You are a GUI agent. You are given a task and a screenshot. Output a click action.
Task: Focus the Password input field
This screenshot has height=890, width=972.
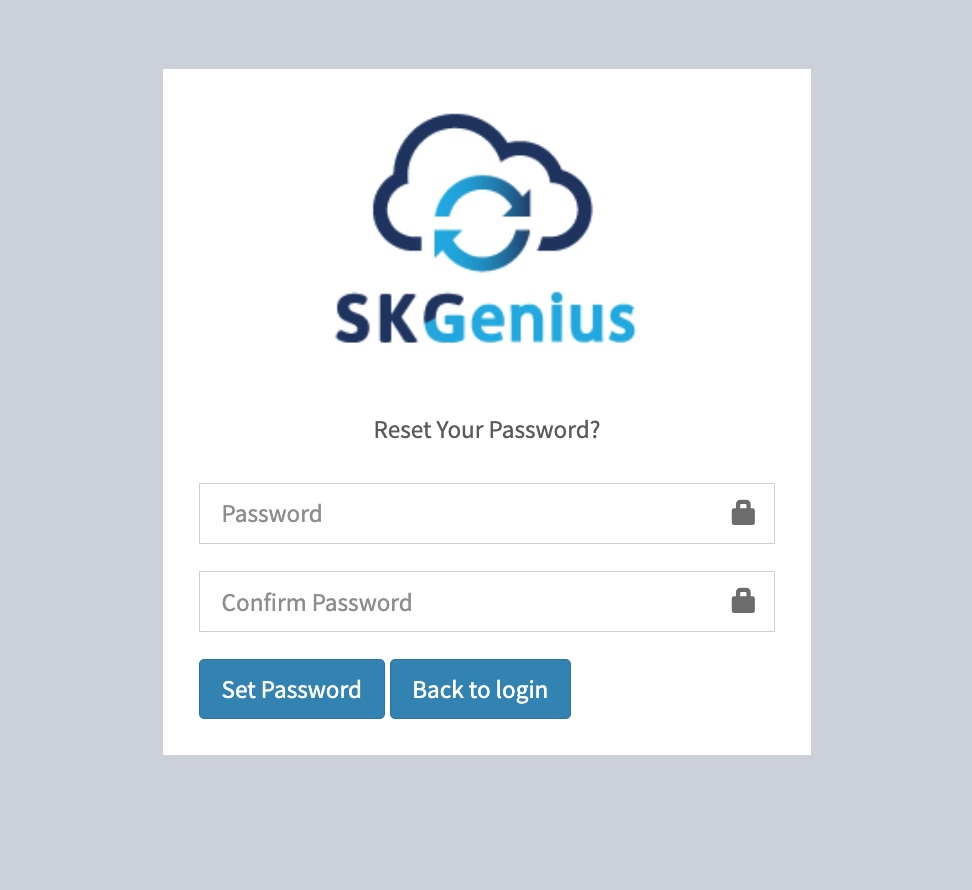[x=487, y=513]
